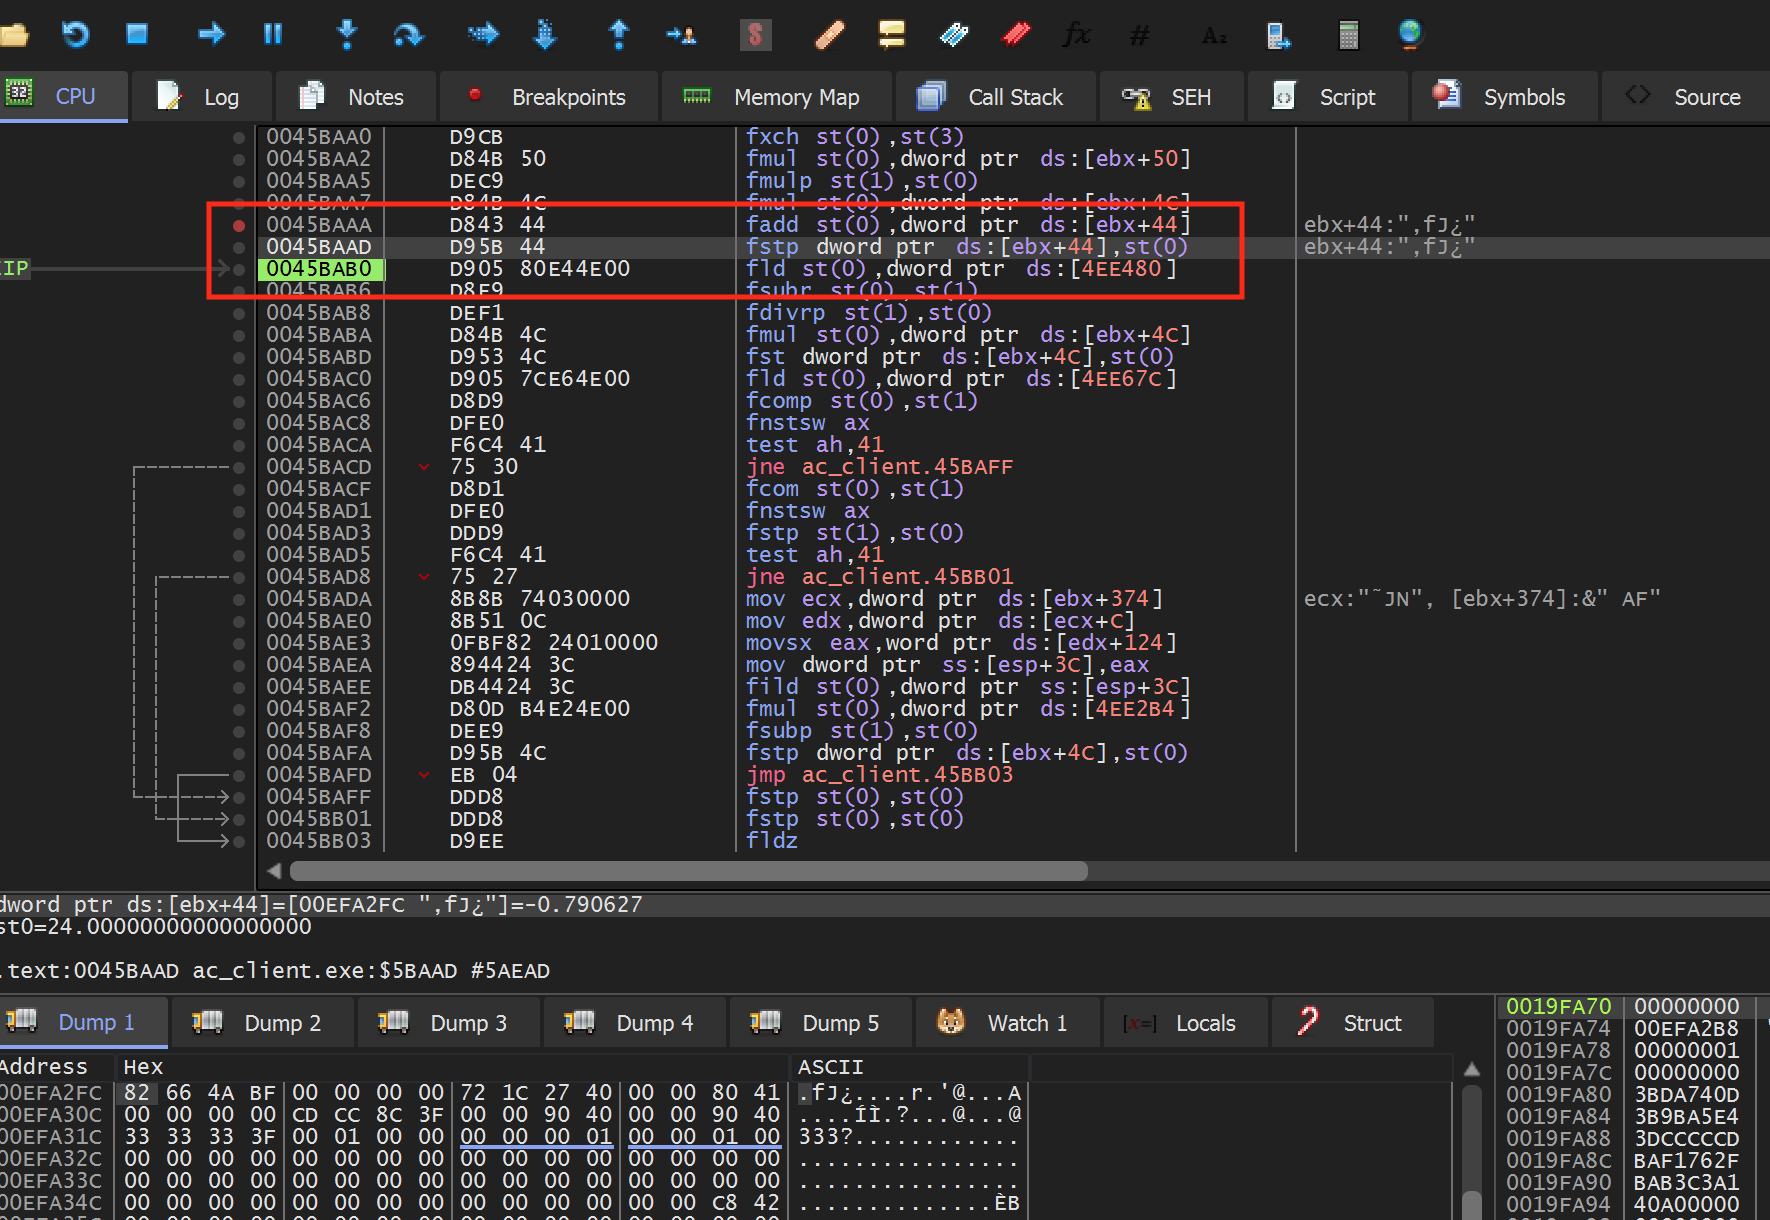Image resolution: width=1770 pixels, height=1220 pixels.
Task: Toggle breakpoint dot at 0045BADA
Action: pos(238,599)
